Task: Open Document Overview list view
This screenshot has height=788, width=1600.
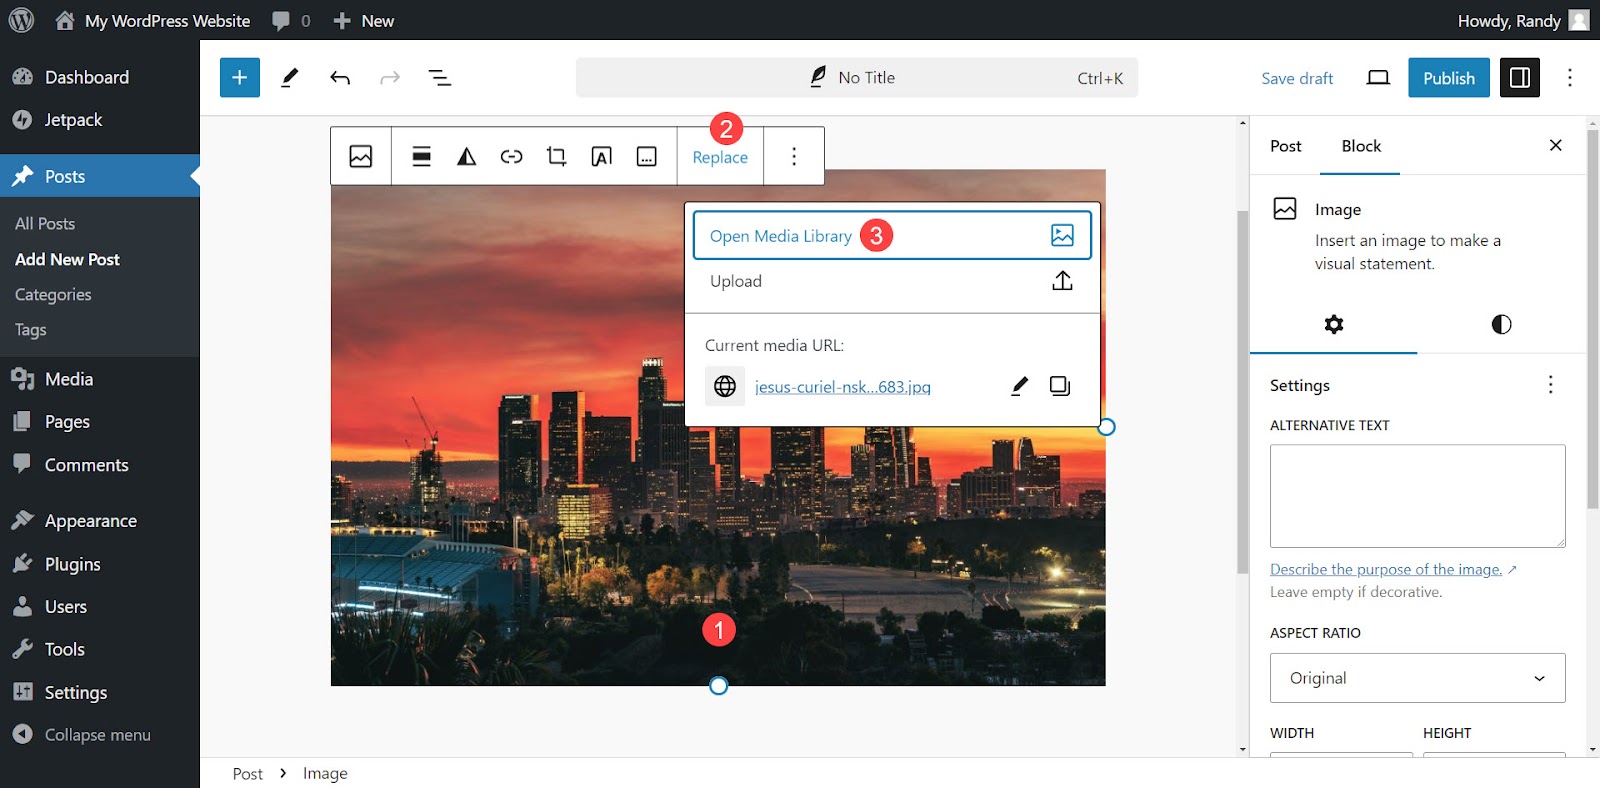Action: pos(440,78)
